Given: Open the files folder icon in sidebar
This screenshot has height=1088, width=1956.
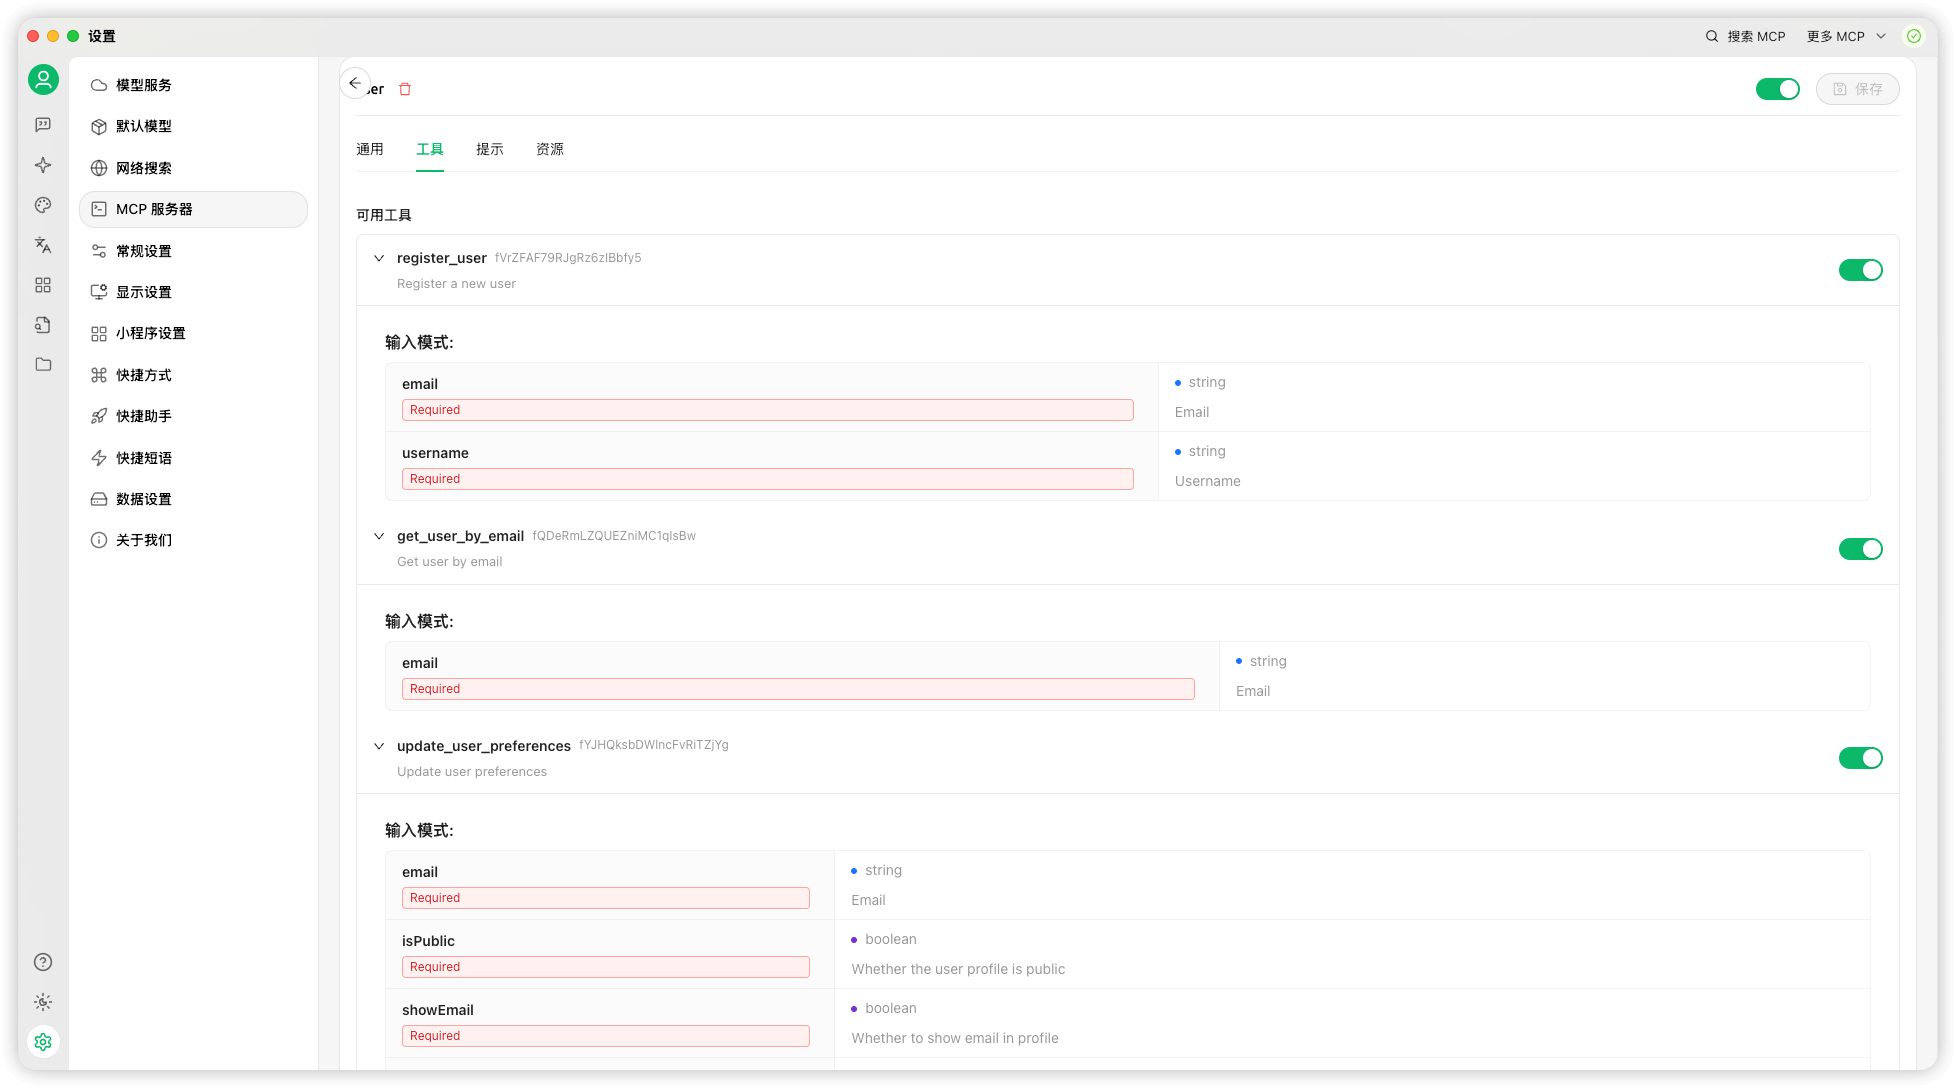Looking at the screenshot, I should [x=43, y=364].
